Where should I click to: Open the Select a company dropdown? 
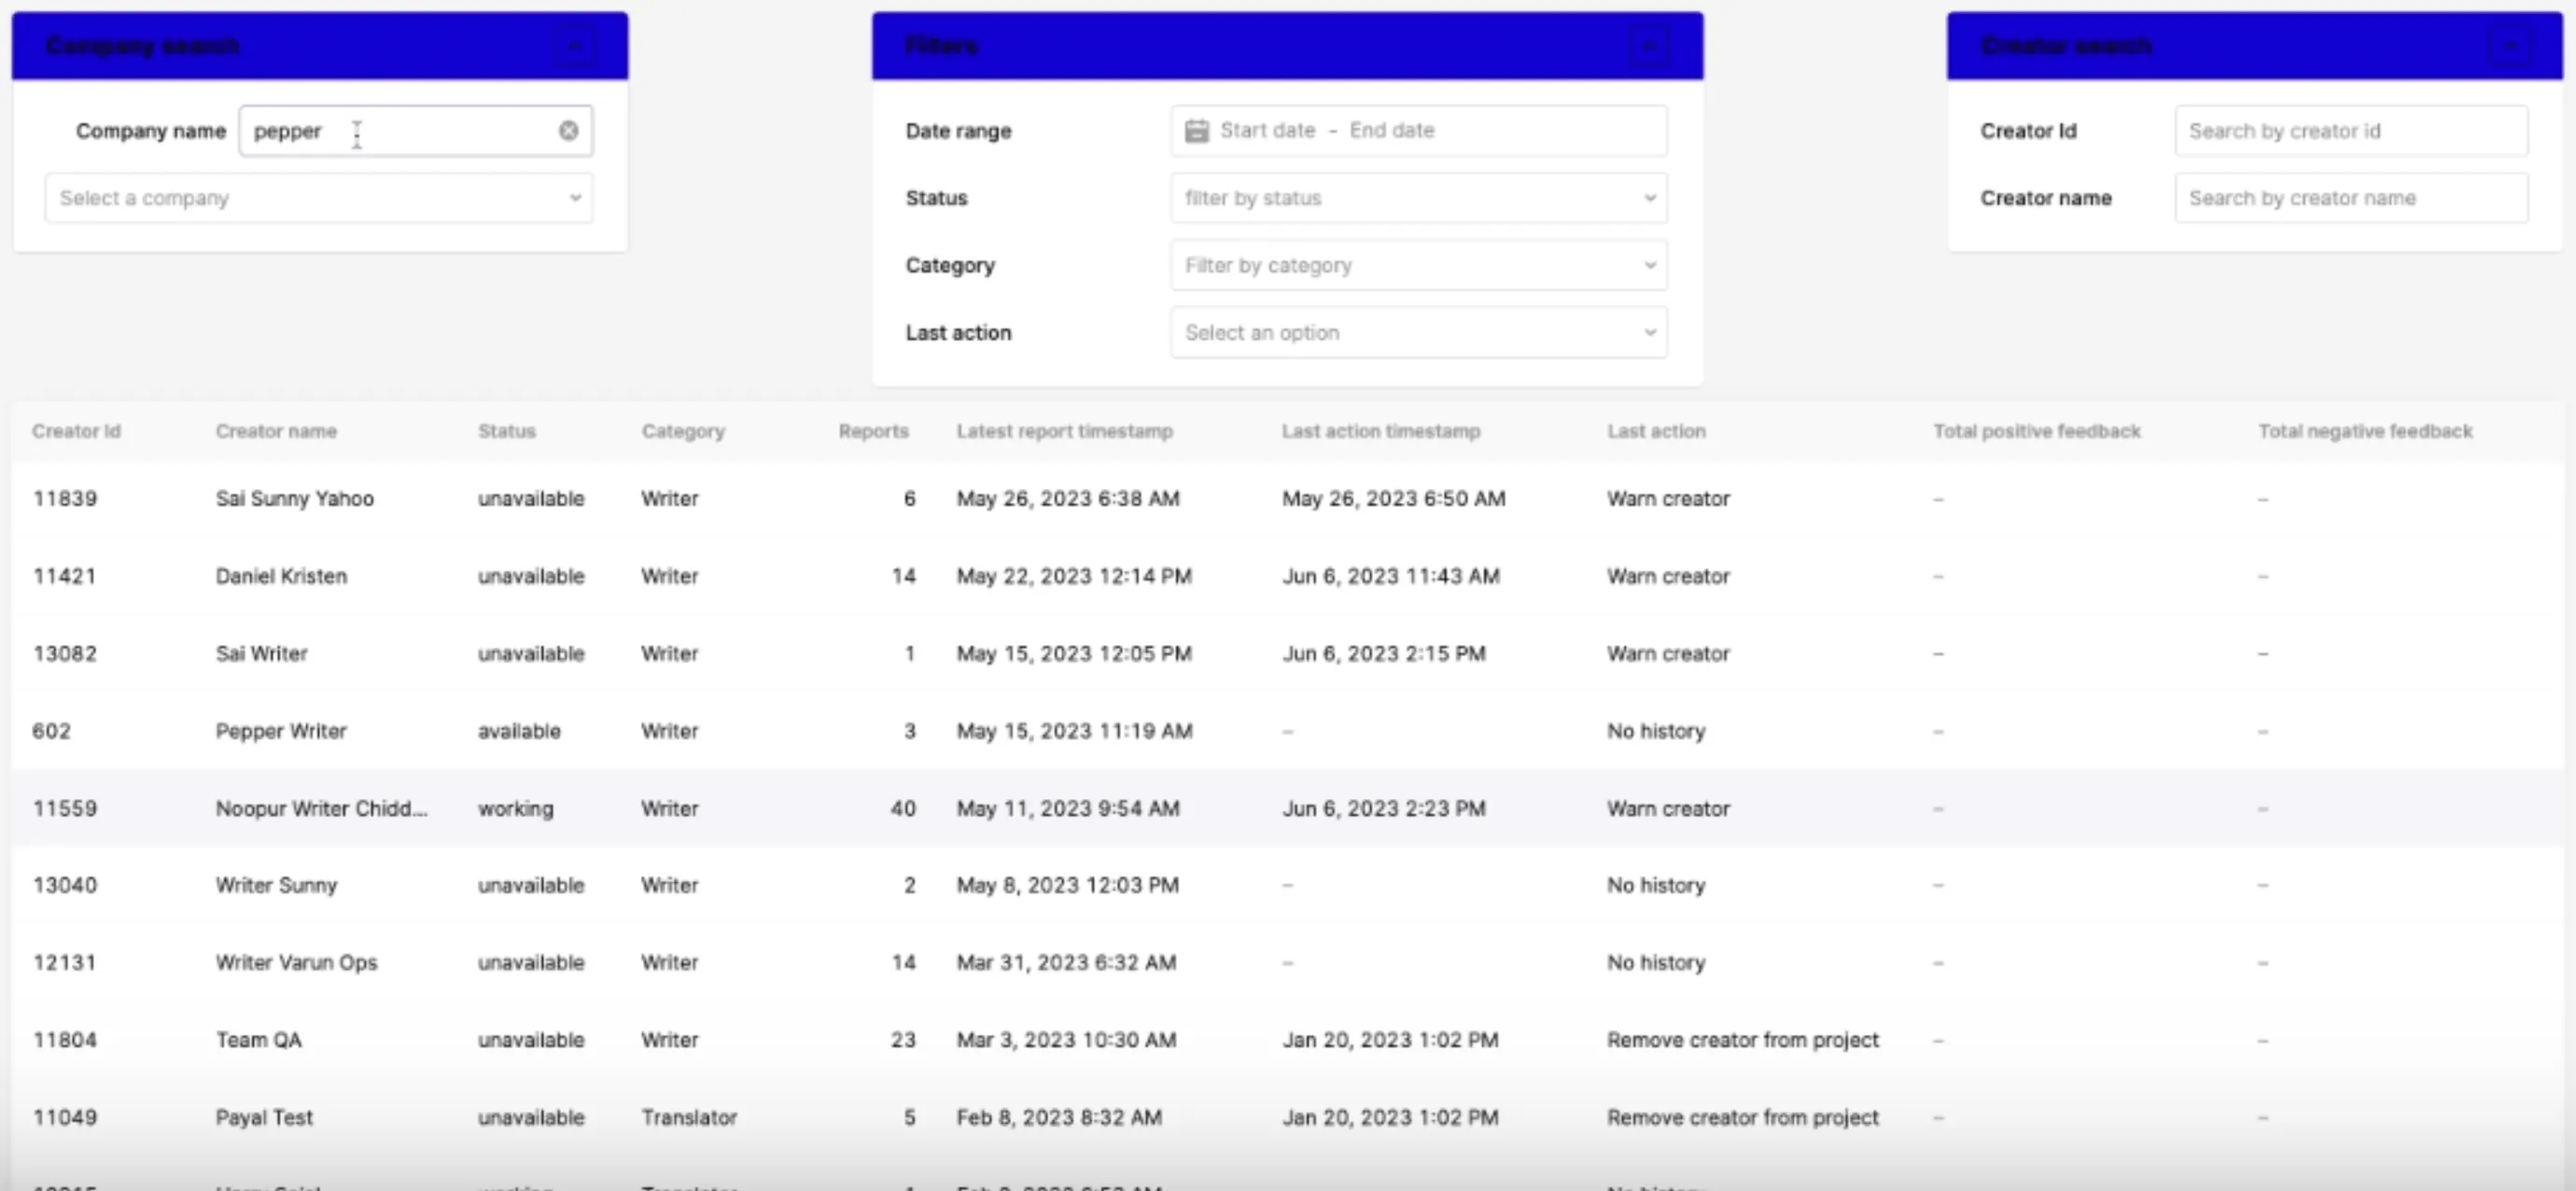[x=319, y=198]
